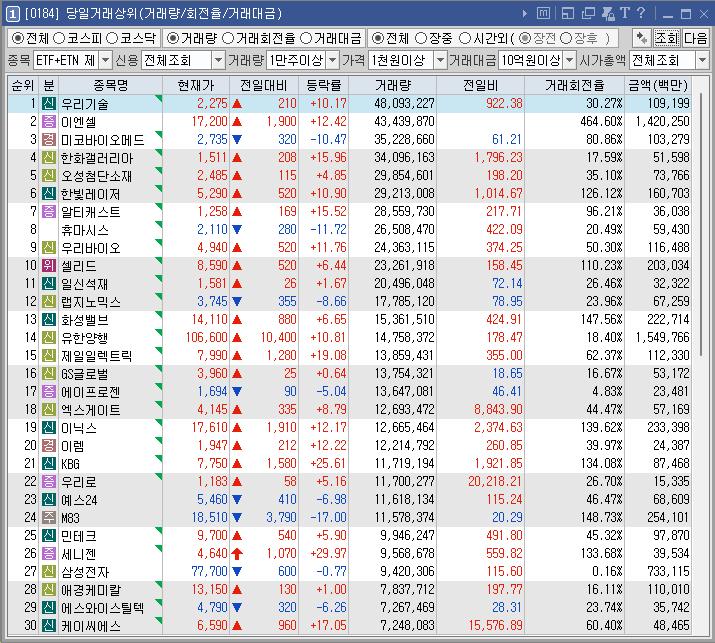Open the 에스와이스틸텍 stock name
Image resolution: width=715 pixels, height=643 pixels.
click(103, 608)
